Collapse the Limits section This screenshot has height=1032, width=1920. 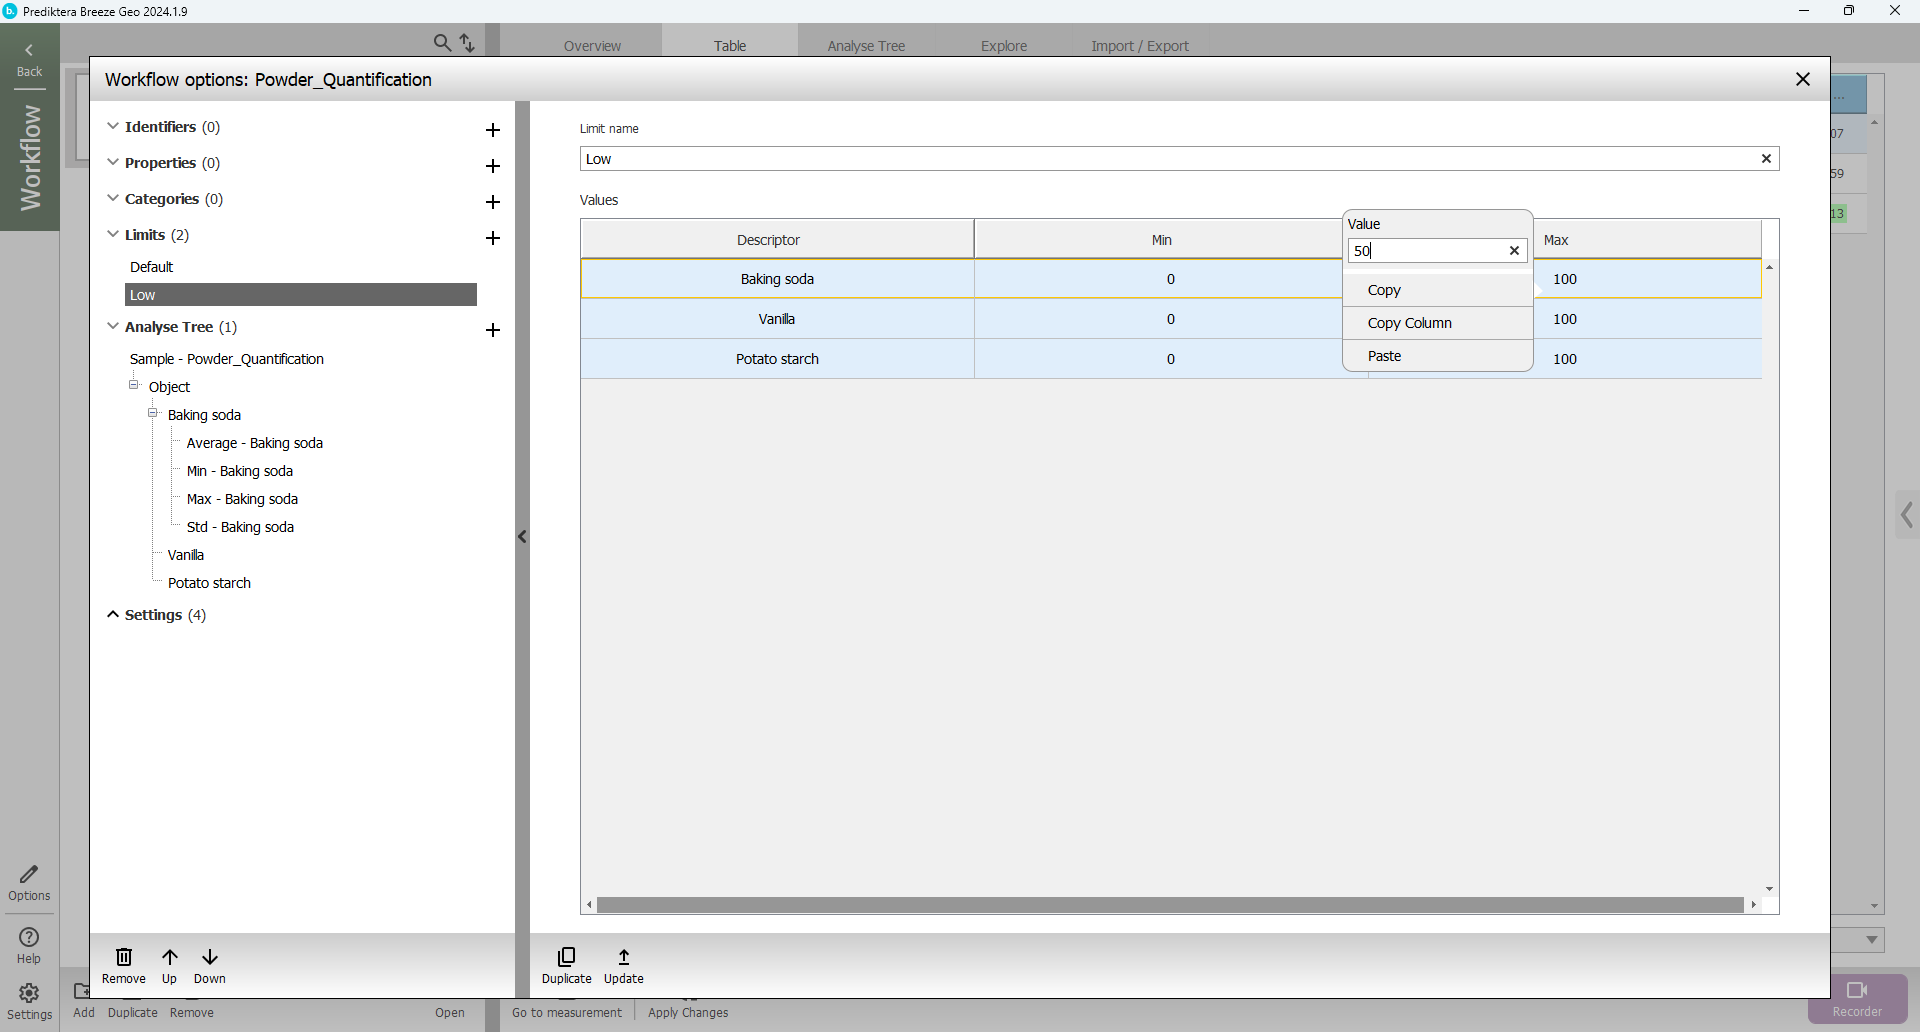[113, 235]
